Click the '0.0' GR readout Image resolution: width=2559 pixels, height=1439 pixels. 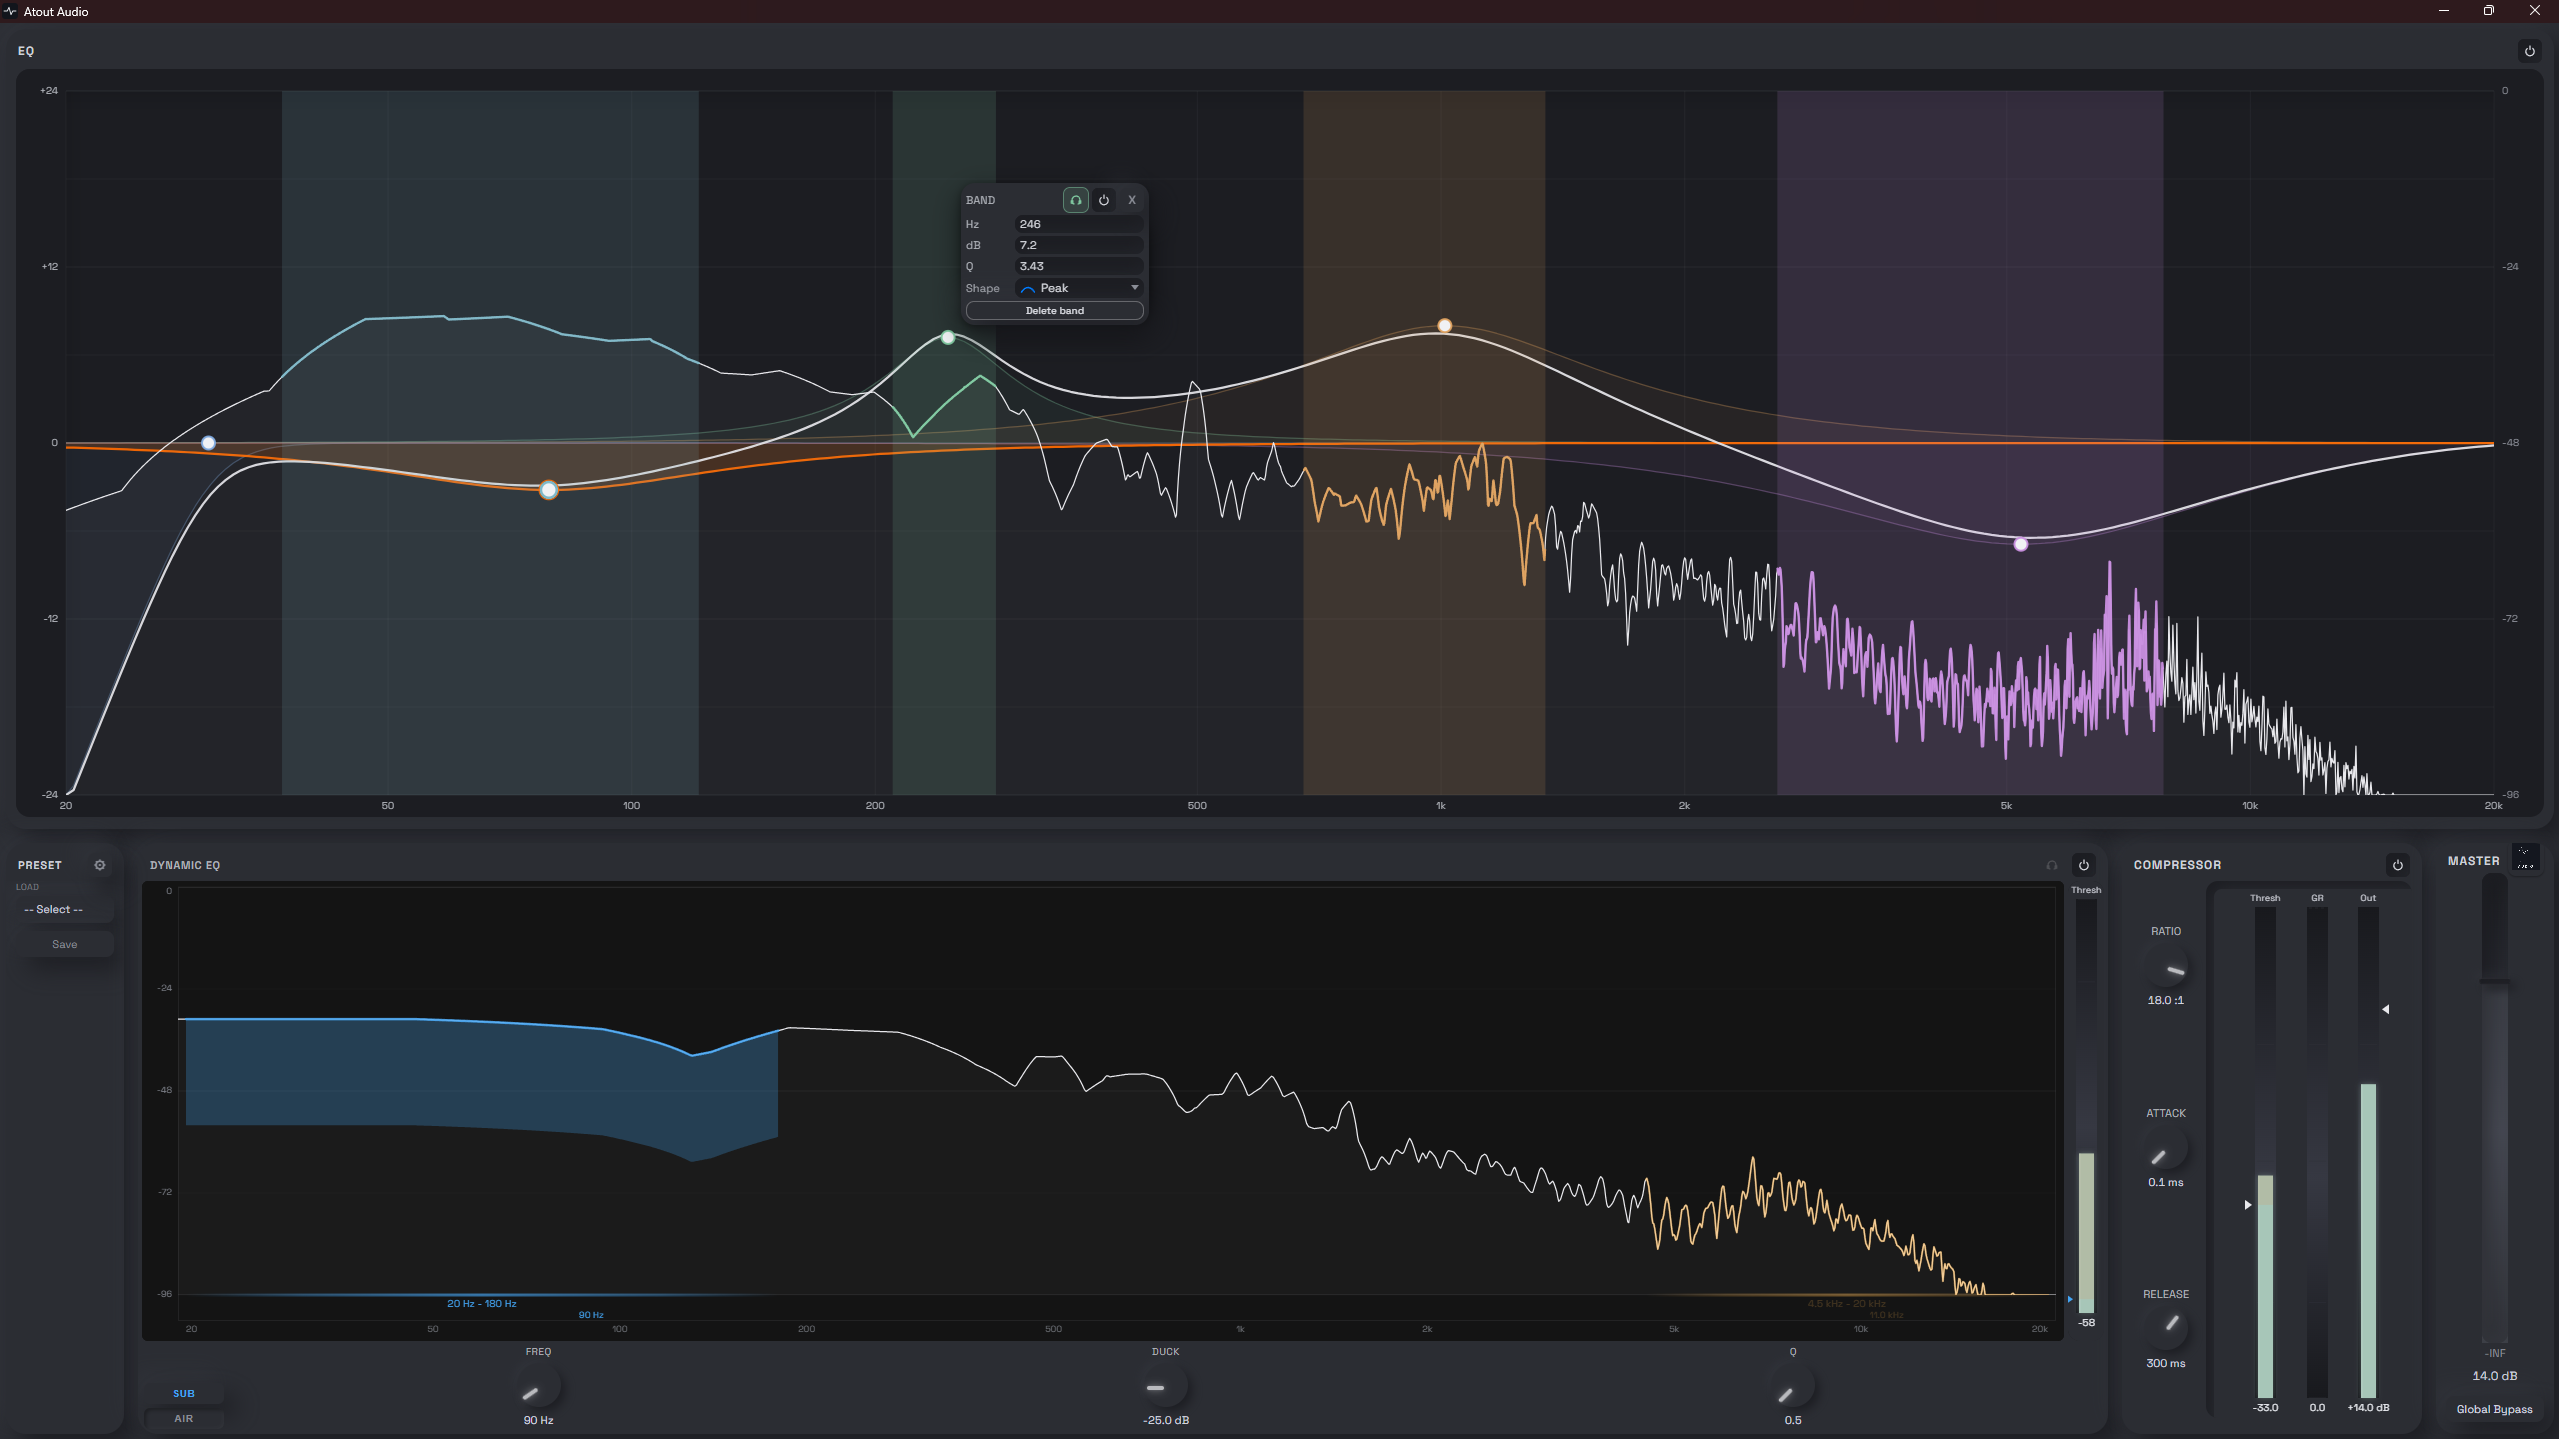[x=2316, y=1407]
